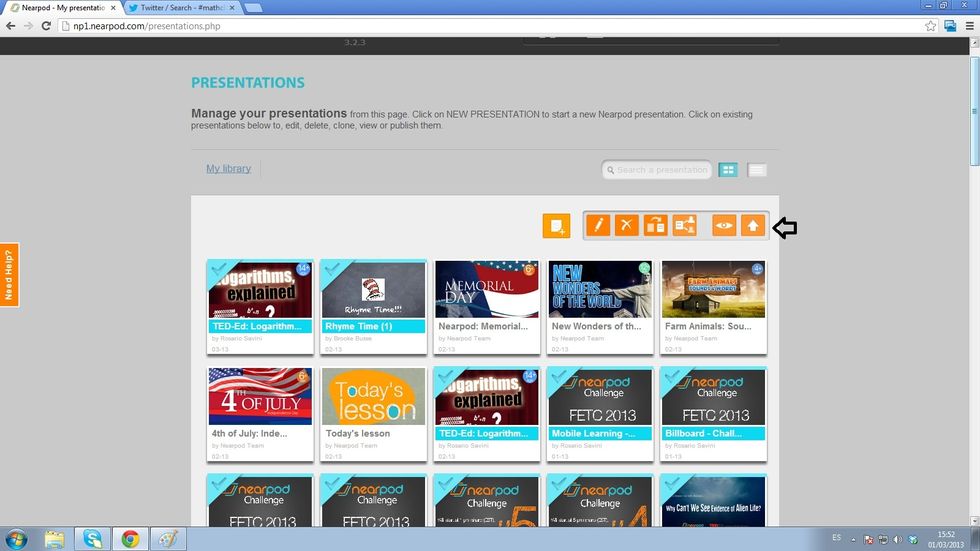Click the pencil Edit presentation icon
This screenshot has width=980, height=551.
tap(598, 226)
